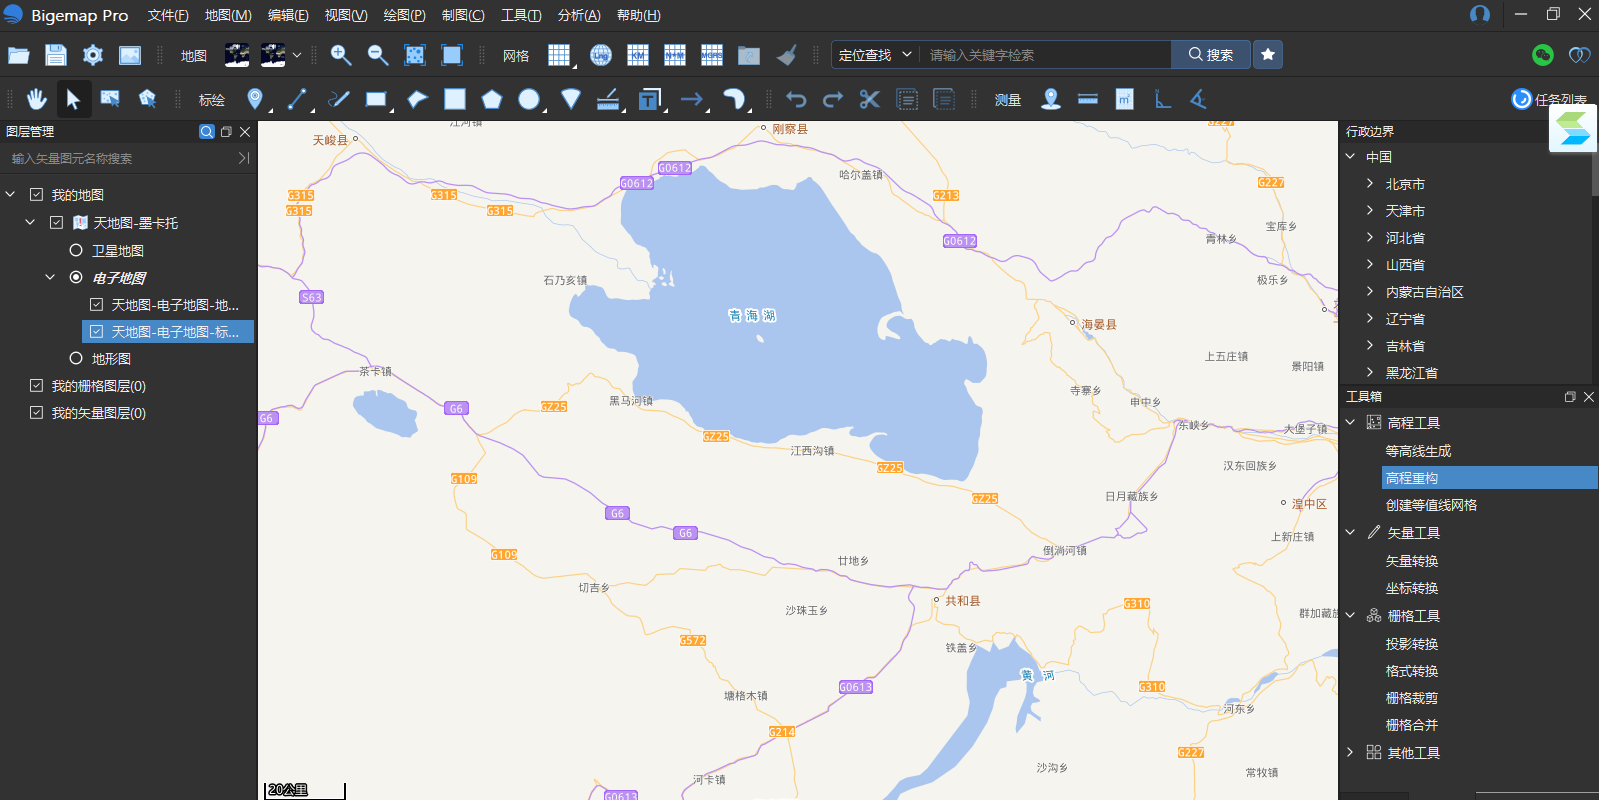Select the pan hand tool
The width and height of the screenshot is (1599, 800).
[x=36, y=99]
